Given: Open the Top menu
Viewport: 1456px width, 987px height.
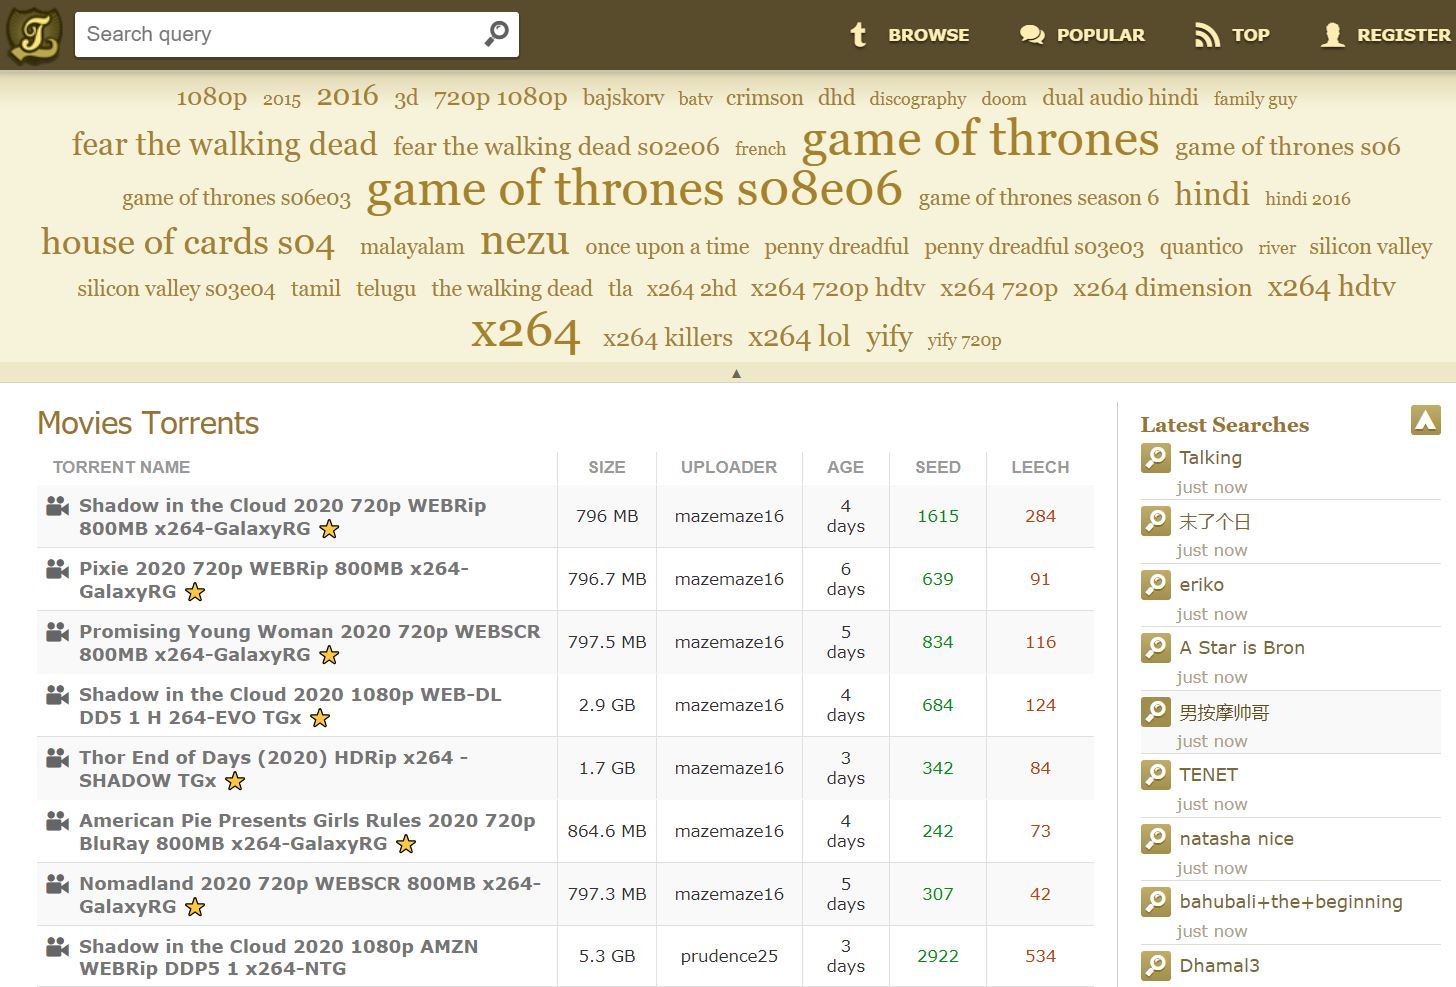Looking at the screenshot, I should coord(1250,35).
